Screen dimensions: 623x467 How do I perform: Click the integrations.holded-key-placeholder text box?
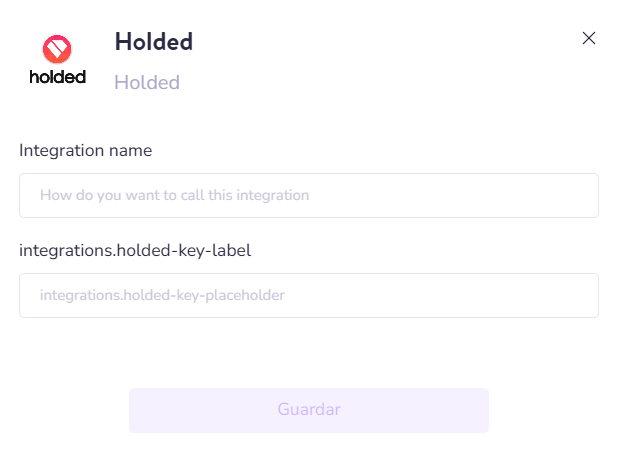click(x=162, y=296)
